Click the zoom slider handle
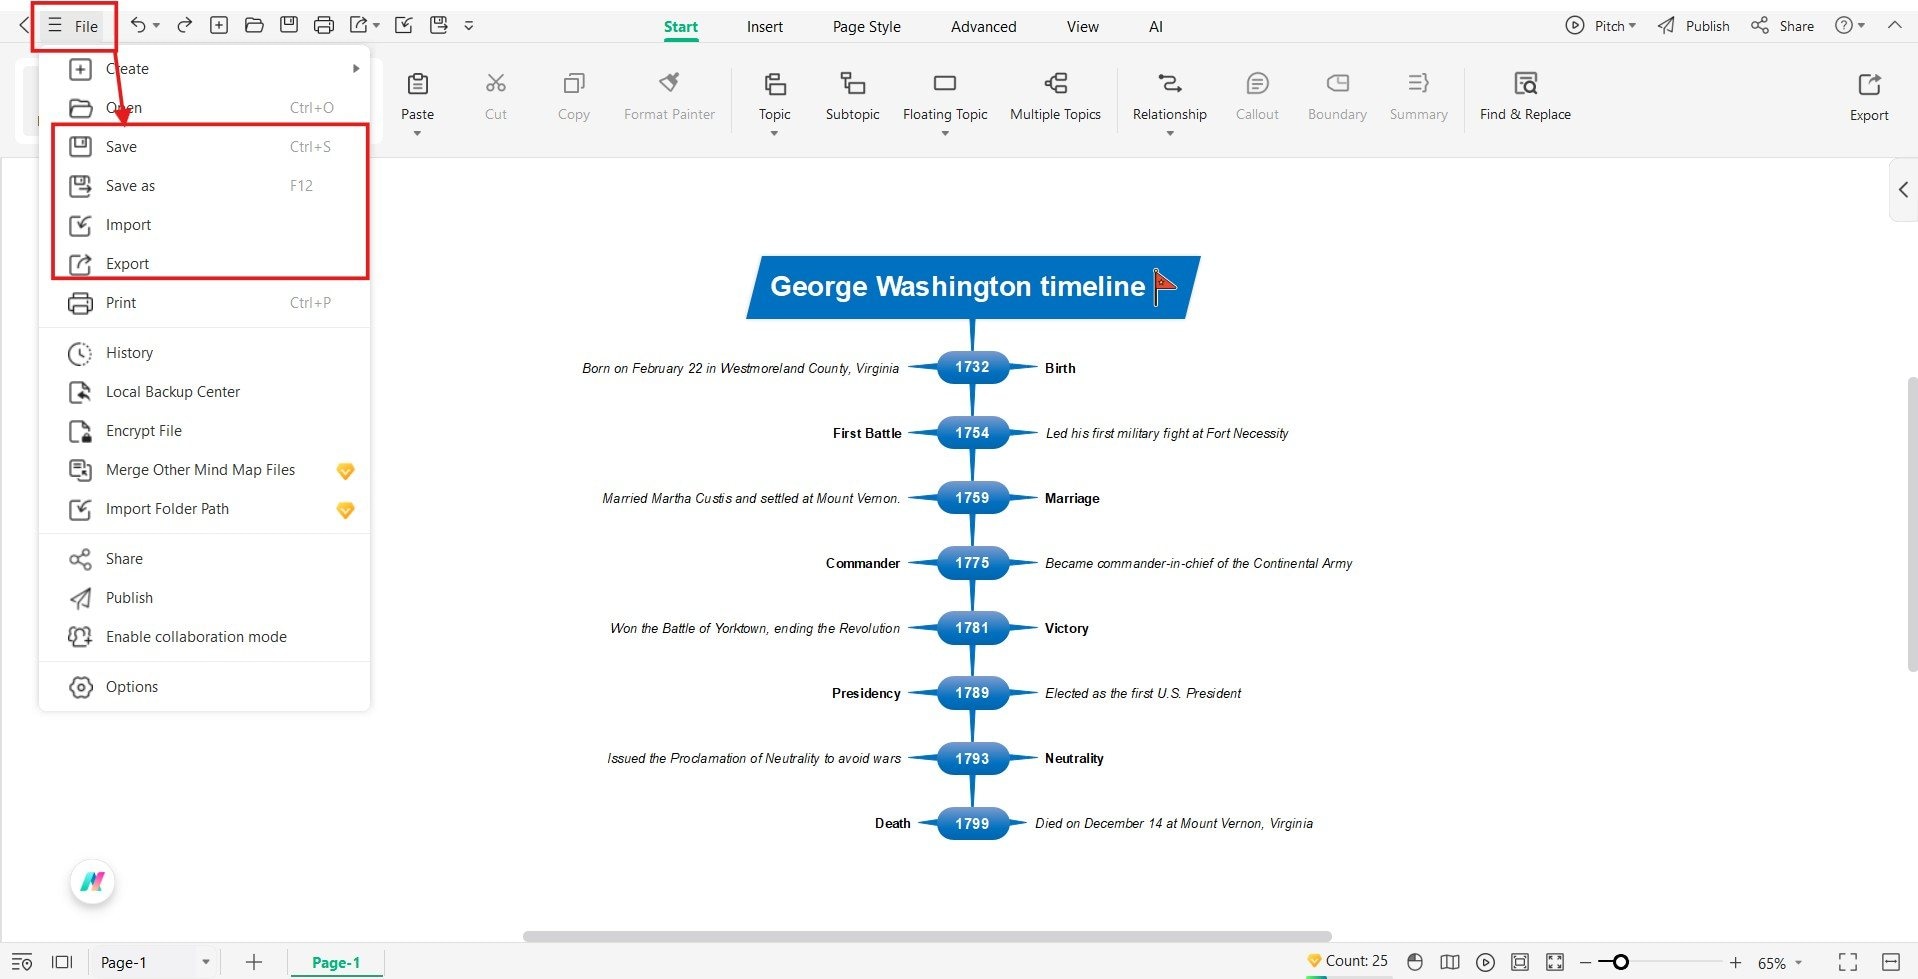Screen dimensions: 1918x979 tap(1620, 962)
